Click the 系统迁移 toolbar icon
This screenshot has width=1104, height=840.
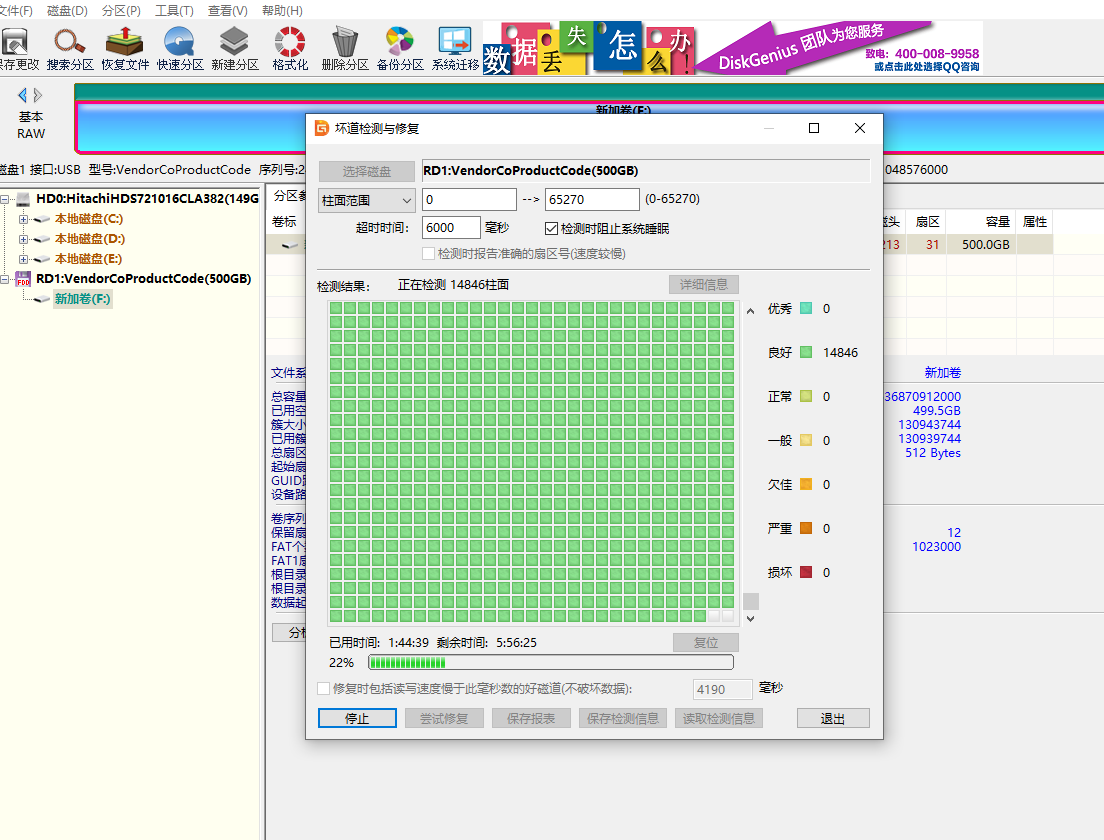click(455, 49)
